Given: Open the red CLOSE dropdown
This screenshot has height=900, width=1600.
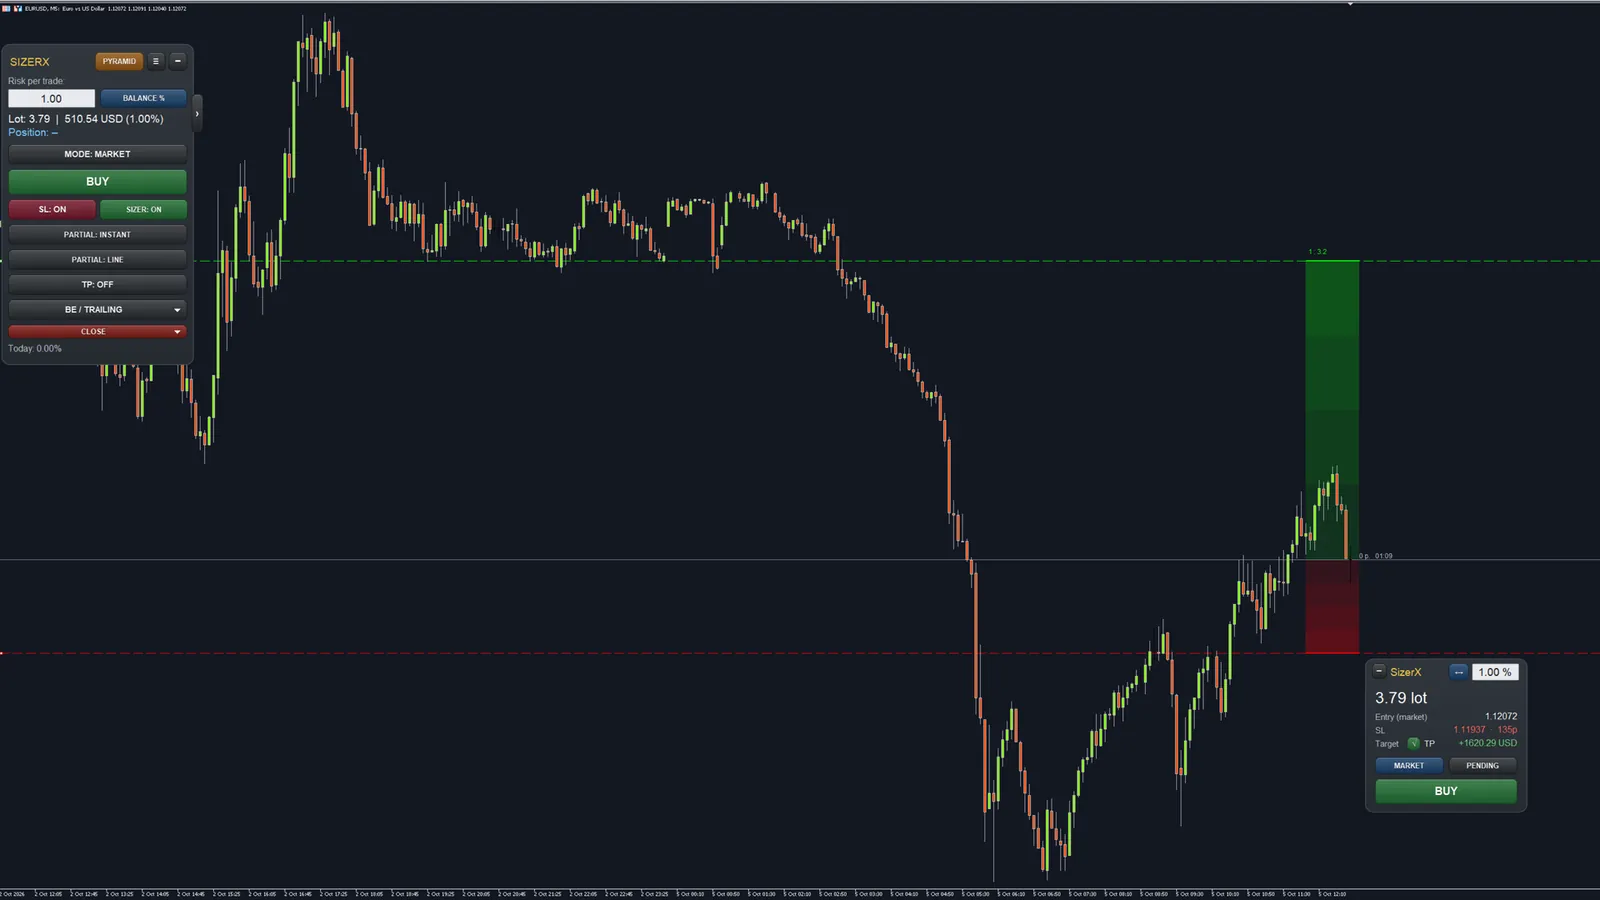Looking at the screenshot, I should click(x=97, y=331).
